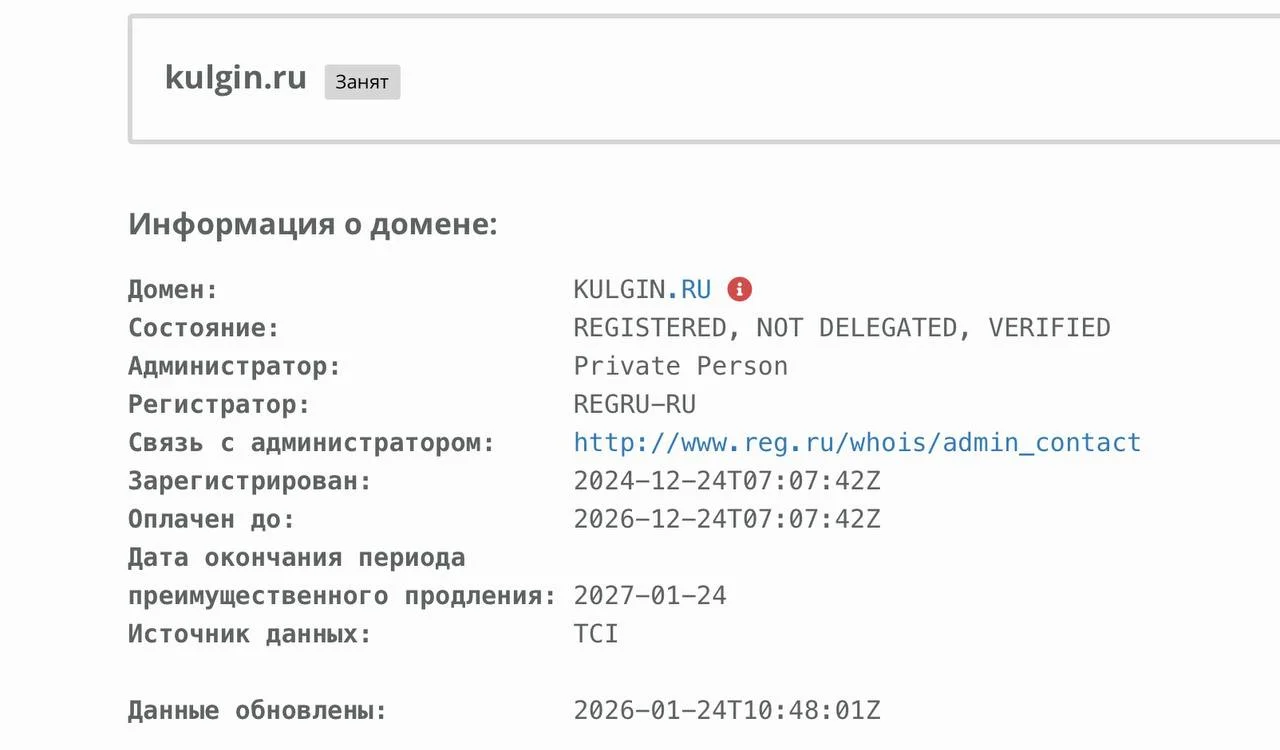Click the red info icon beside KULGIN.RU

click(x=739, y=290)
